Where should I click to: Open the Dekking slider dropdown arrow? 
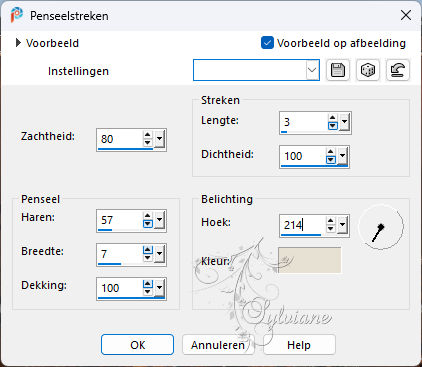click(160, 288)
